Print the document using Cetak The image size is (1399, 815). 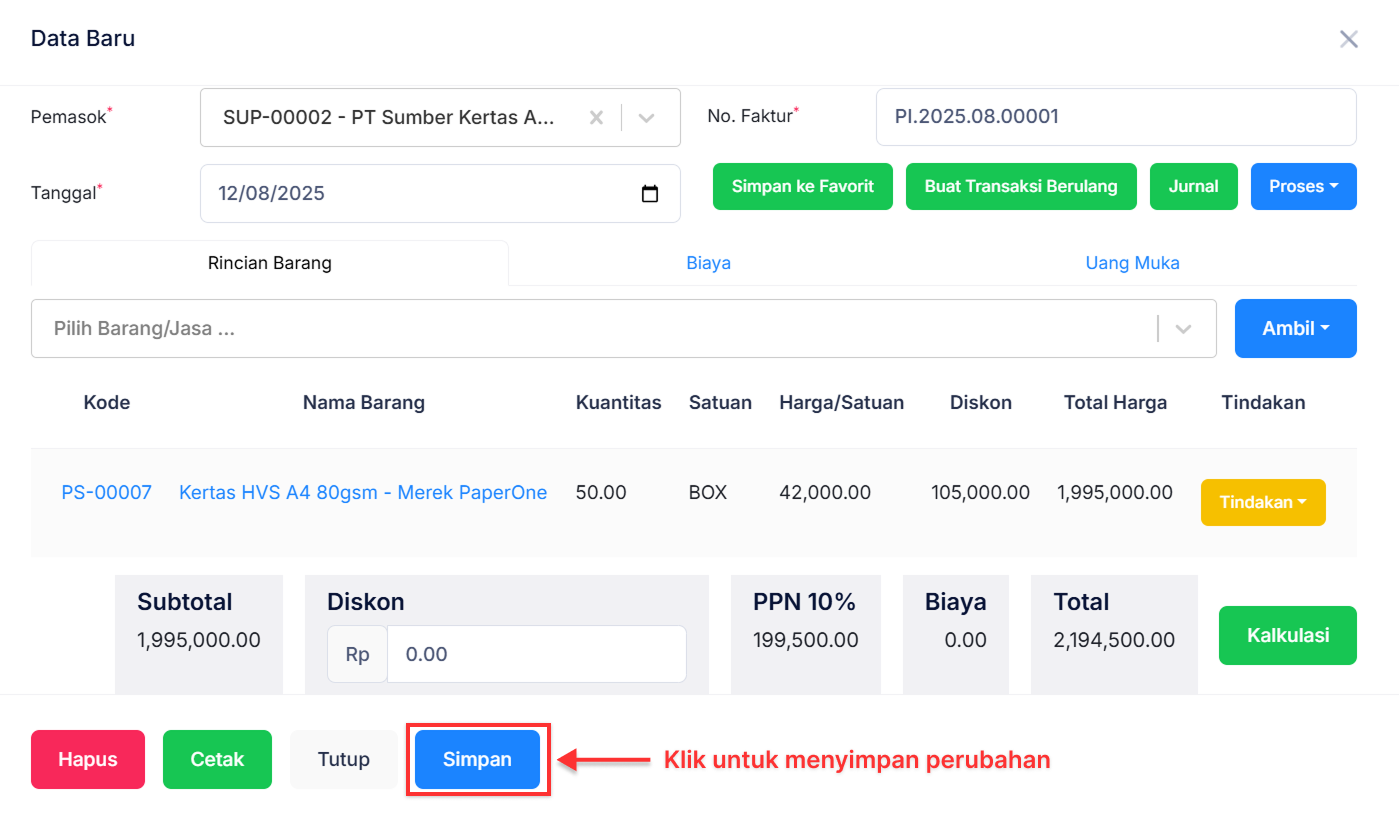(217, 759)
